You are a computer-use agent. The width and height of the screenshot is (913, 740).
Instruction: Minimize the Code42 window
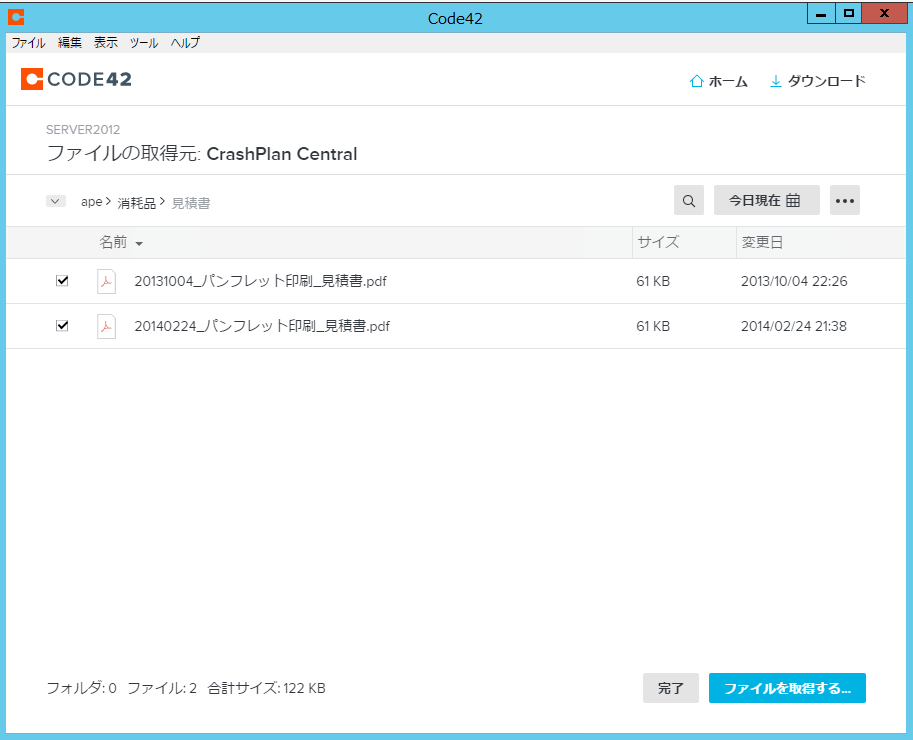(821, 14)
